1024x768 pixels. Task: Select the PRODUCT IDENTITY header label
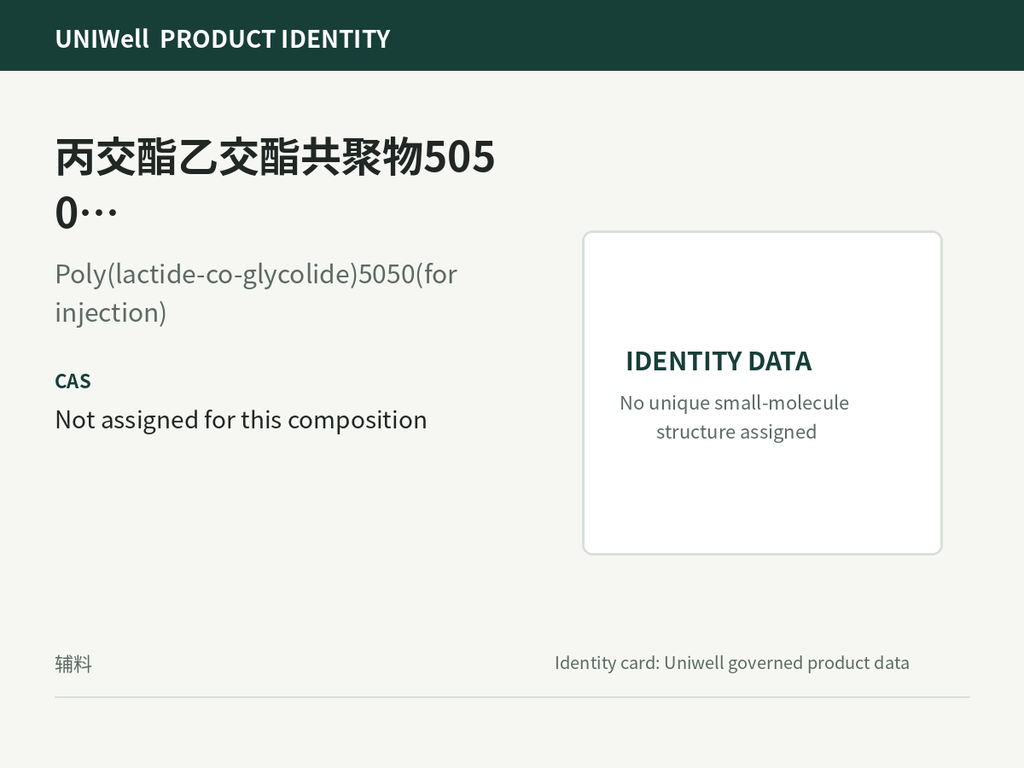[x=275, y=39]
